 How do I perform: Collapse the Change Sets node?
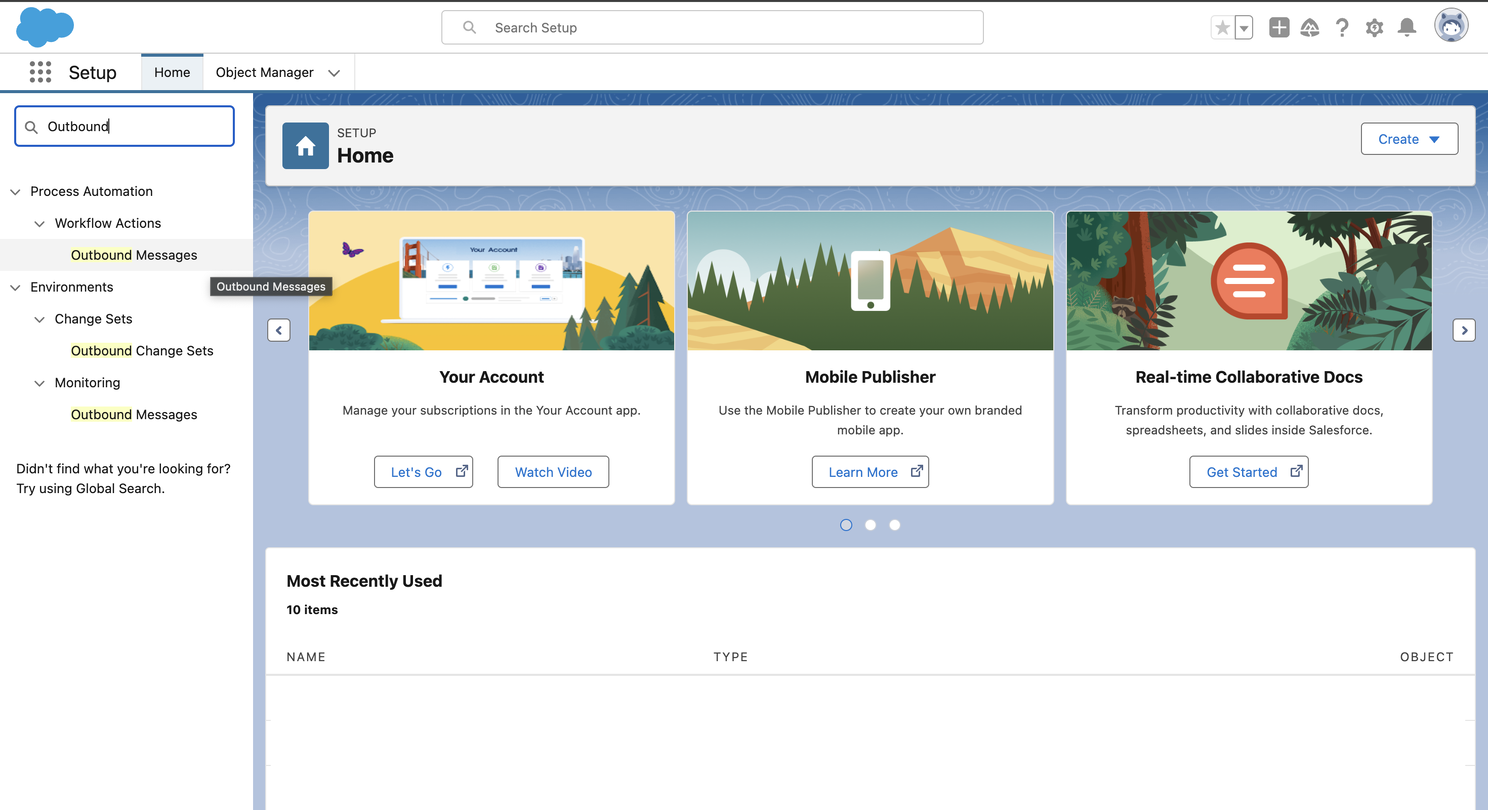(40, 319)
